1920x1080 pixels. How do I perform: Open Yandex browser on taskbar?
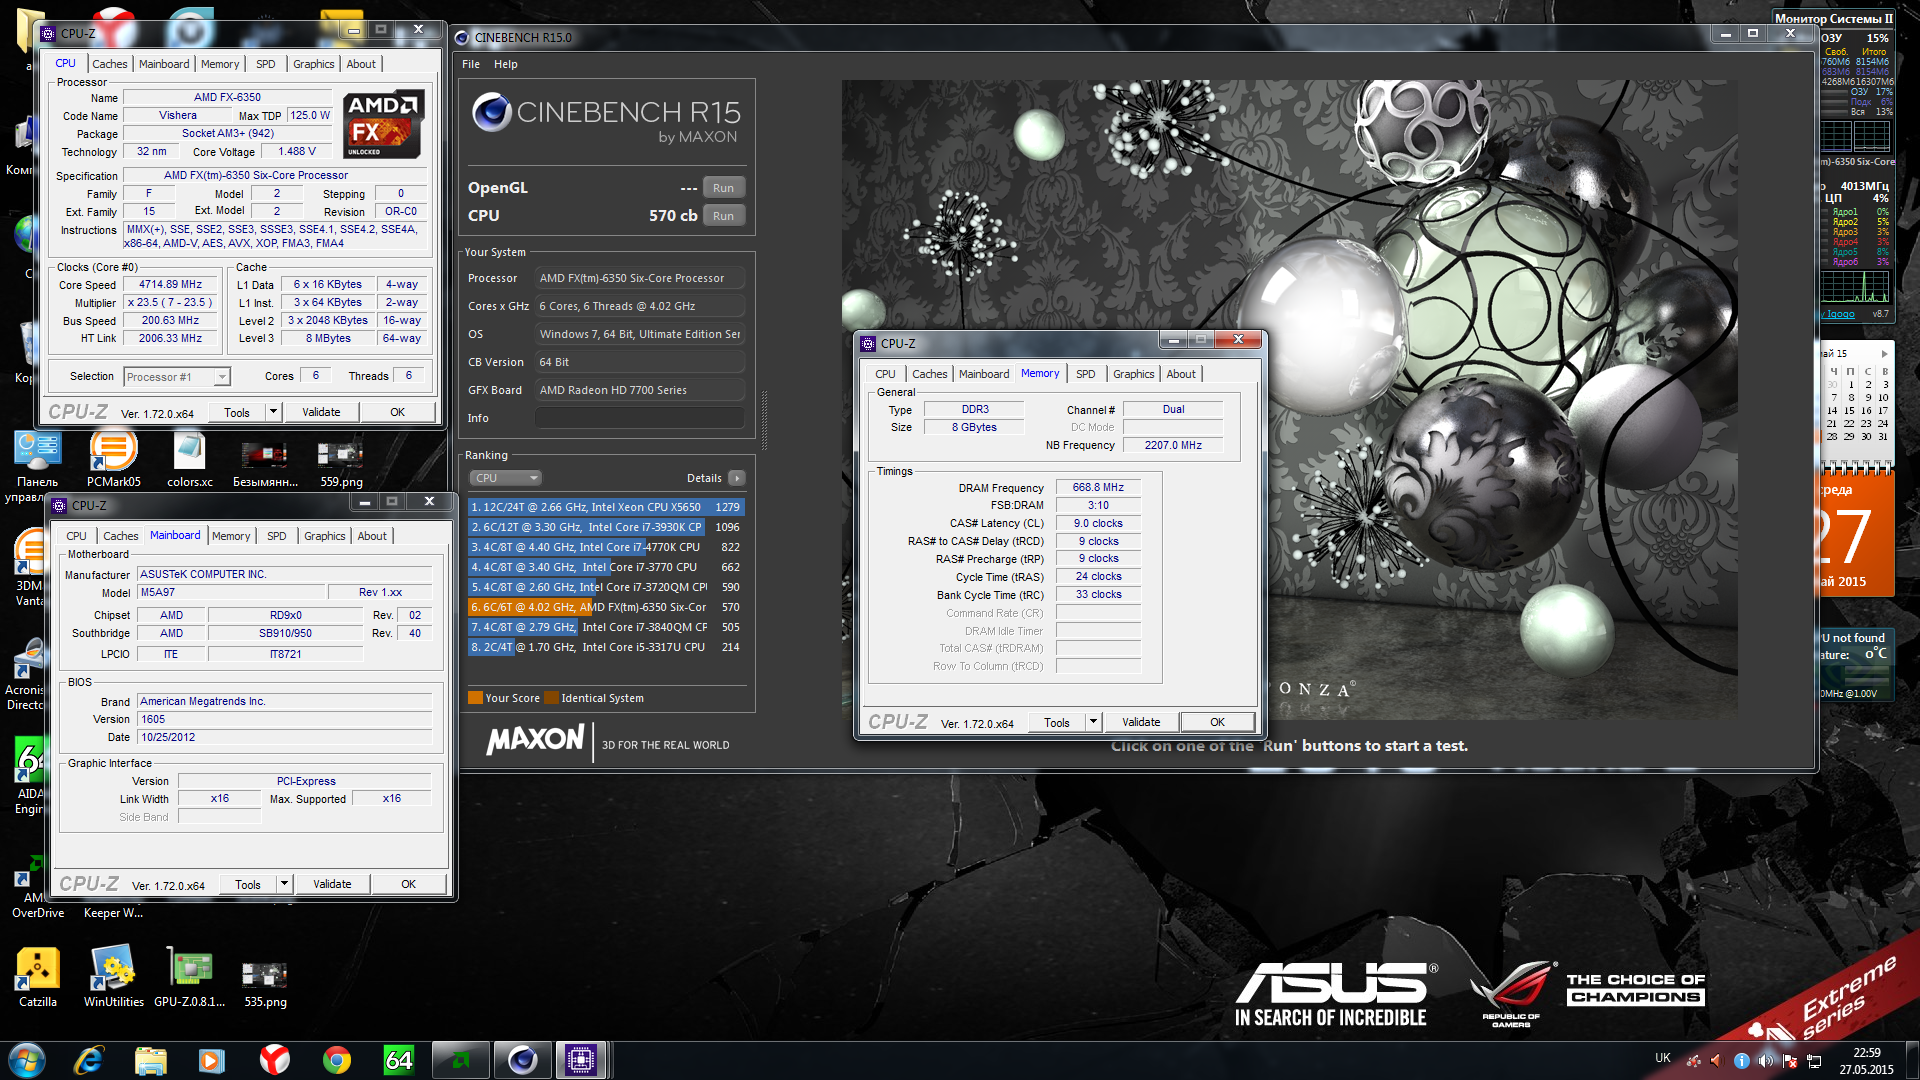[x=274, y=1060]
